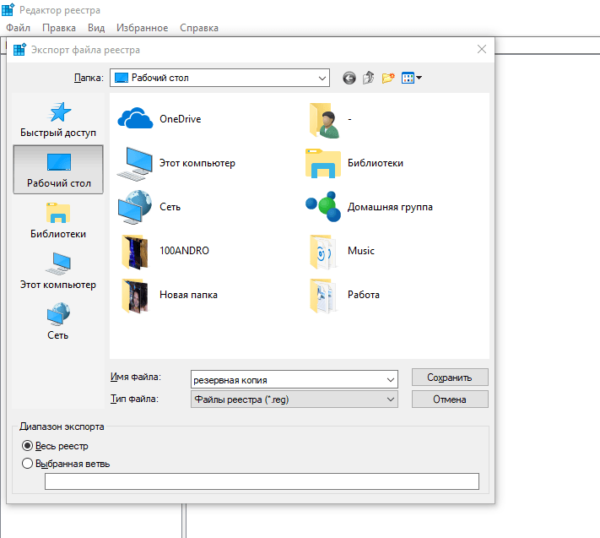The width and height of the screenshot is (600, 538).
Task: Open Библиотеки in the places sidebar
Action: [58, 221]
